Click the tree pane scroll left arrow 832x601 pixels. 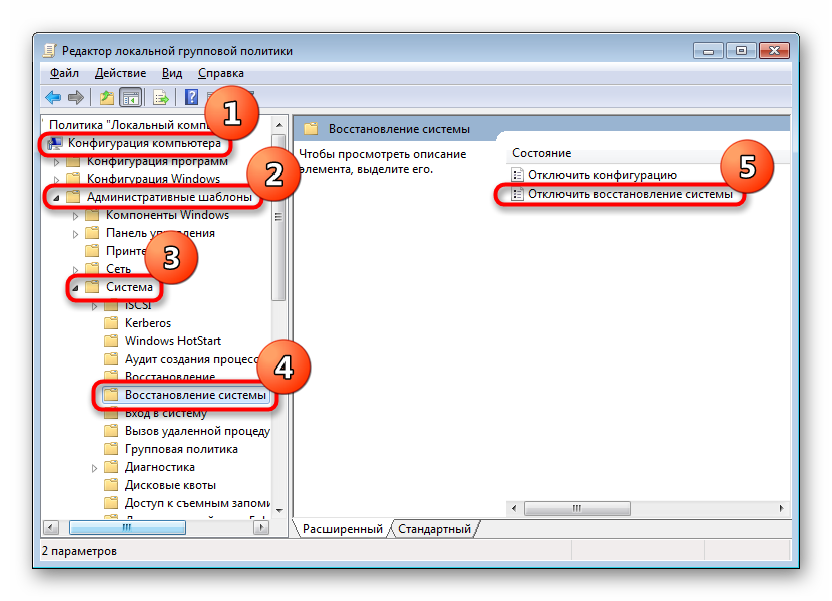(50, 527)
